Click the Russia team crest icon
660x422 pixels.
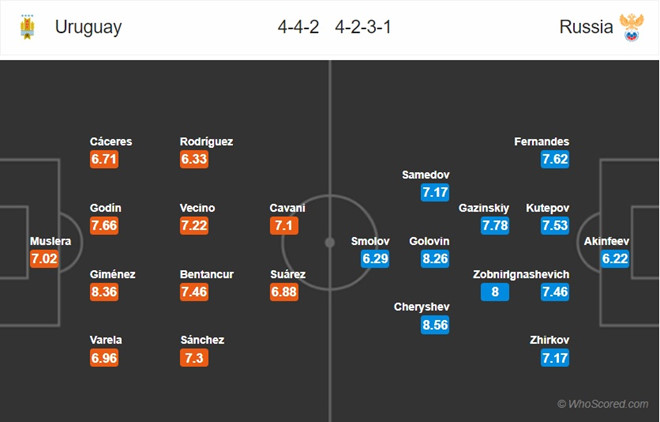(632, 28)
